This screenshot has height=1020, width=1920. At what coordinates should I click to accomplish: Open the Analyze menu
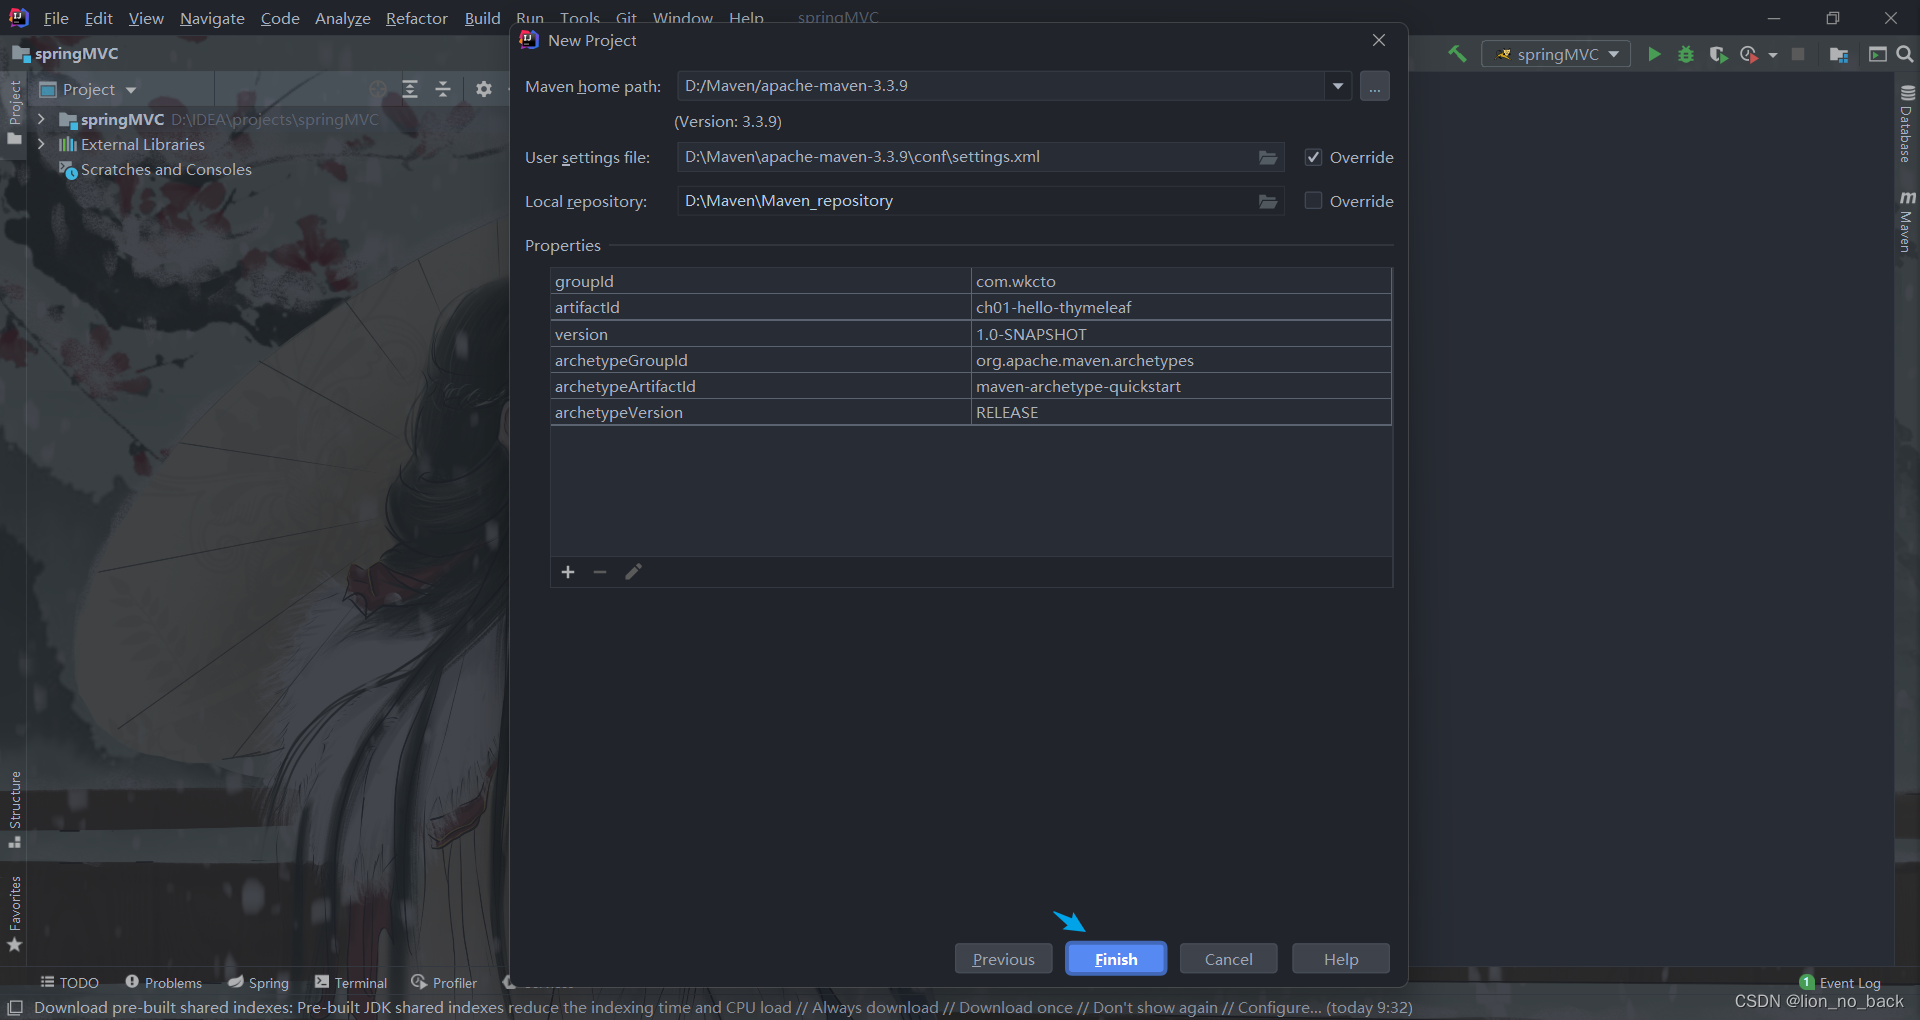(342, 18)
